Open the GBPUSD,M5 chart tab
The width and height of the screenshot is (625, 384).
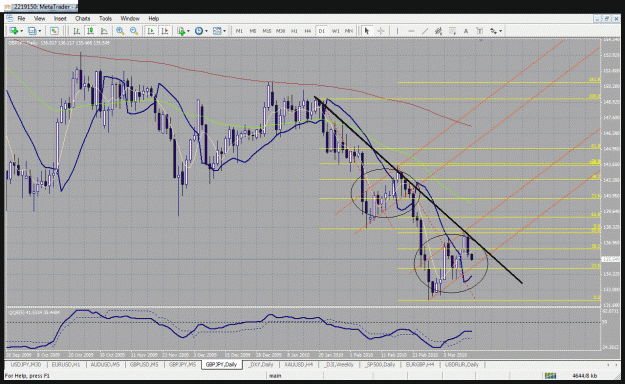[144, 364]
